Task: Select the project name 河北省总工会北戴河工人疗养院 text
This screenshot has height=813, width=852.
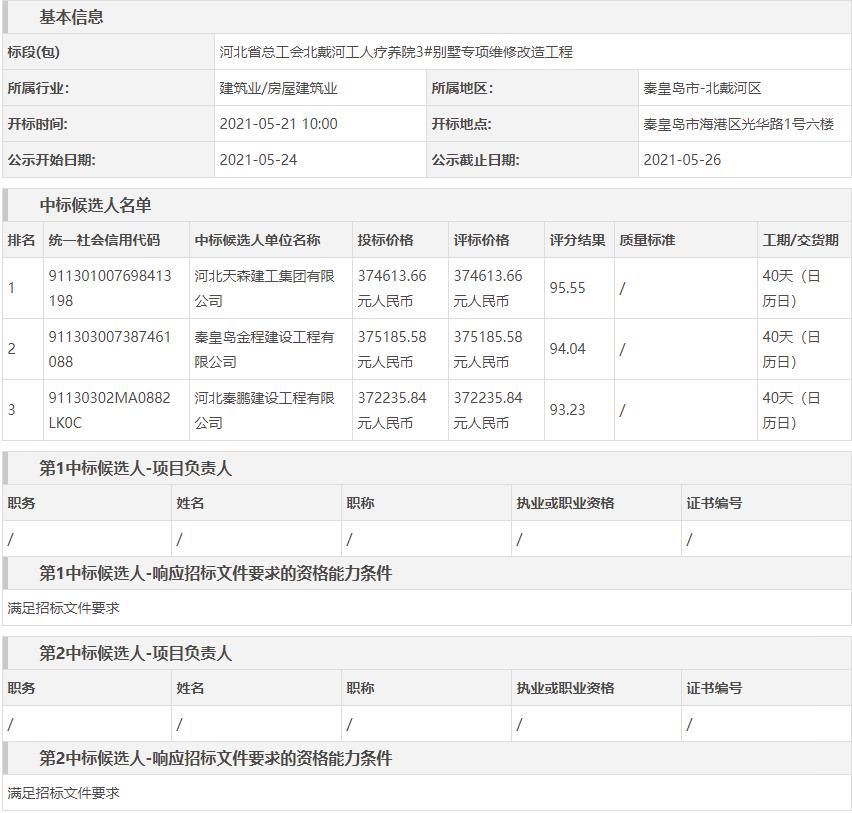Action: point(396,52)
